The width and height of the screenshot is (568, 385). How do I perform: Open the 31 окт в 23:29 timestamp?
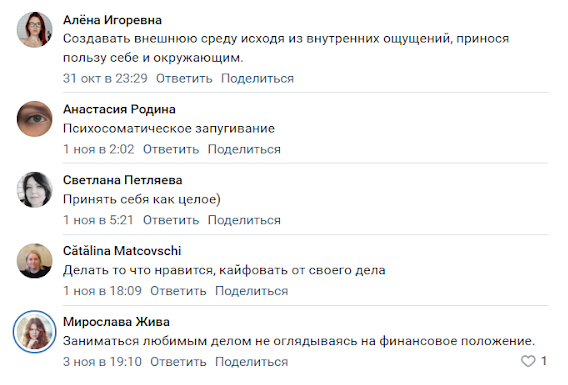[105, 78]
